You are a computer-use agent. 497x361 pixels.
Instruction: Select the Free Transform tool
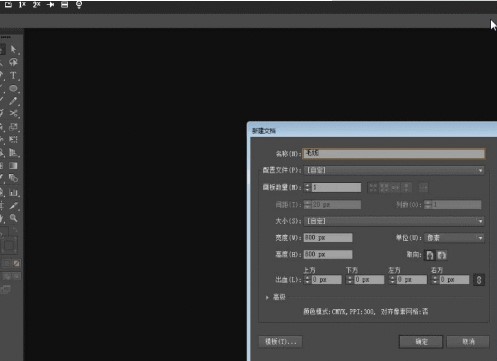point(13,139)
